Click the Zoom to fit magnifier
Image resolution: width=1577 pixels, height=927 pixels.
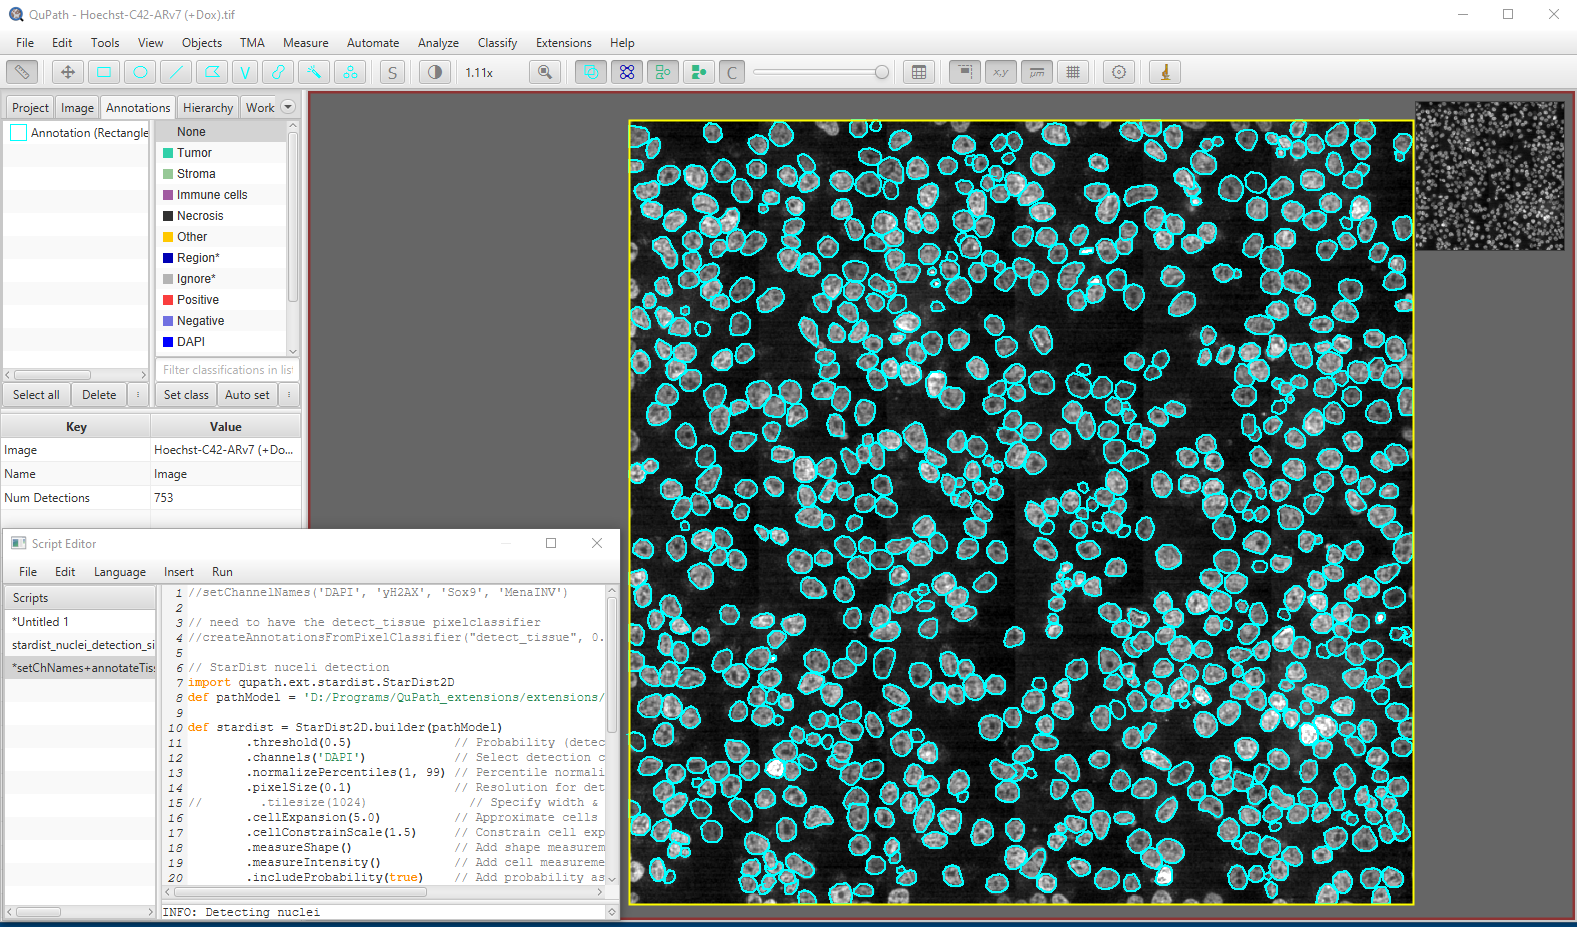(545, 72)
